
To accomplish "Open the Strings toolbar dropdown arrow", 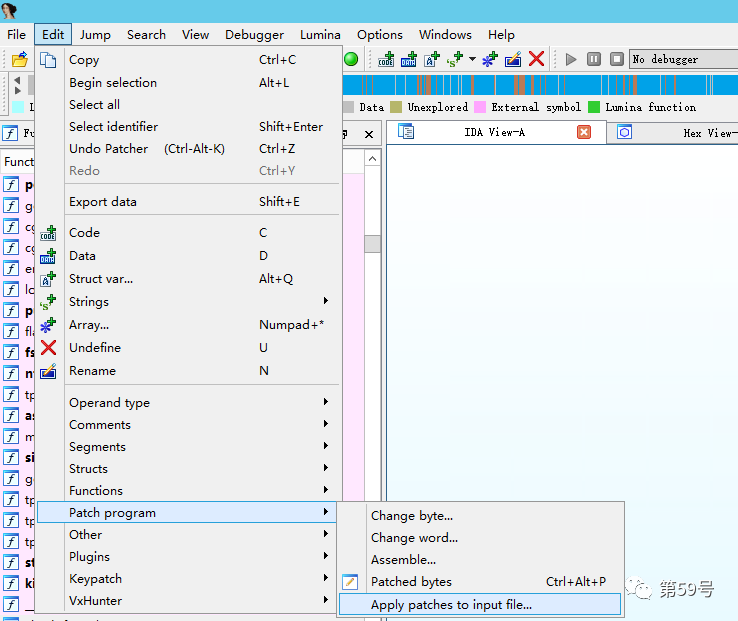I will [472, 59].
